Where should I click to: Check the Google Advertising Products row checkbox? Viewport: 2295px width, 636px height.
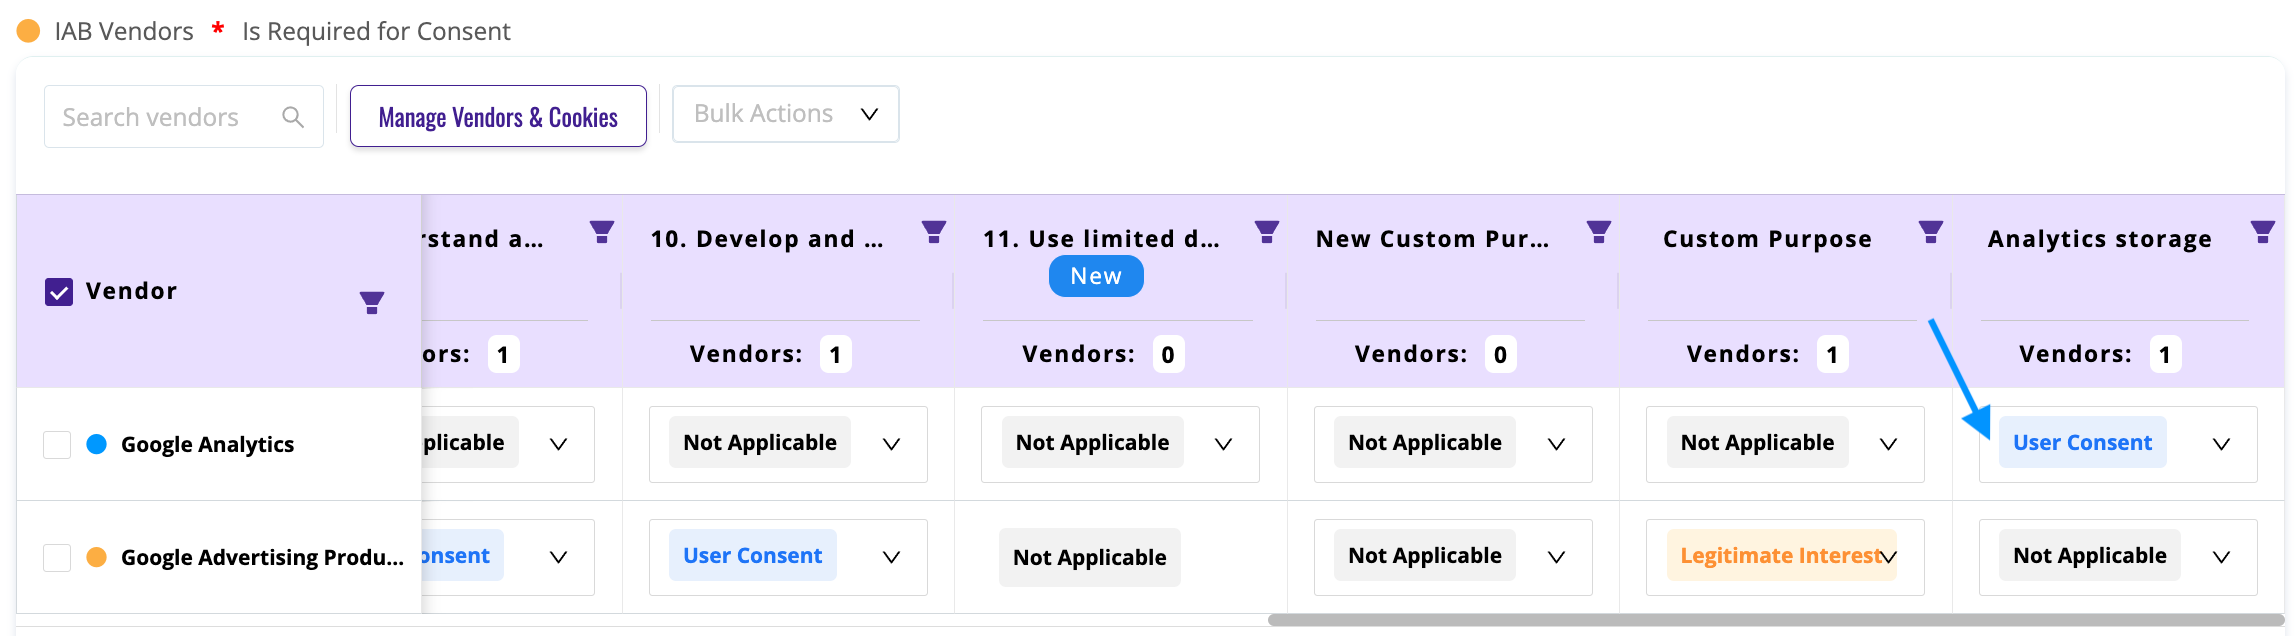(57, 557)
